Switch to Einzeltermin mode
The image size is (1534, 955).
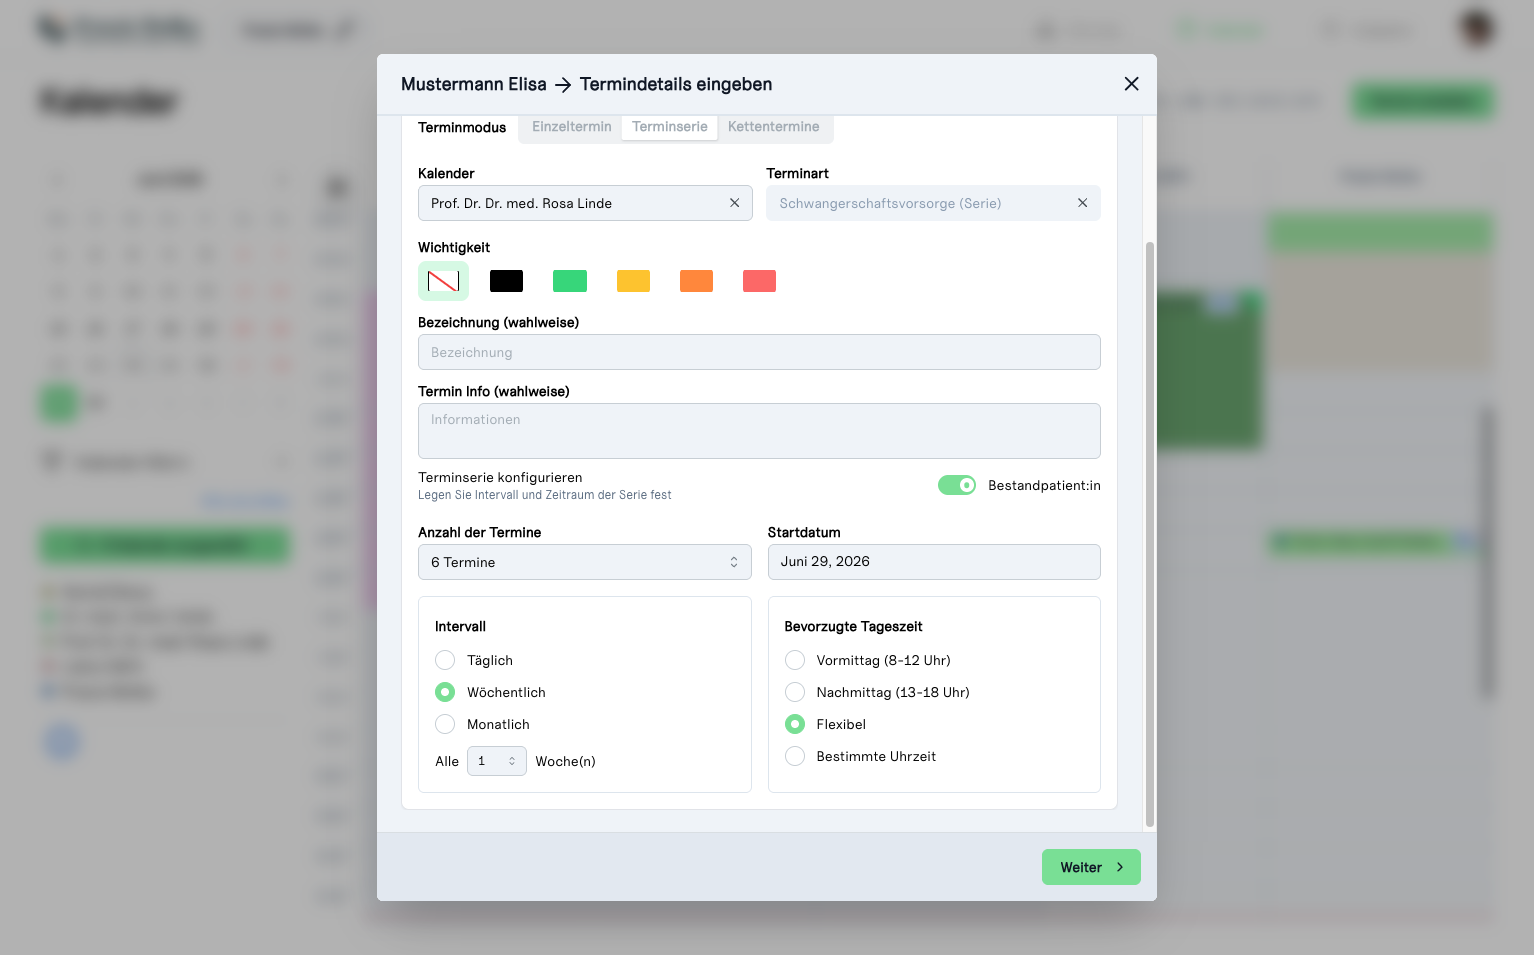pos(571,127)
